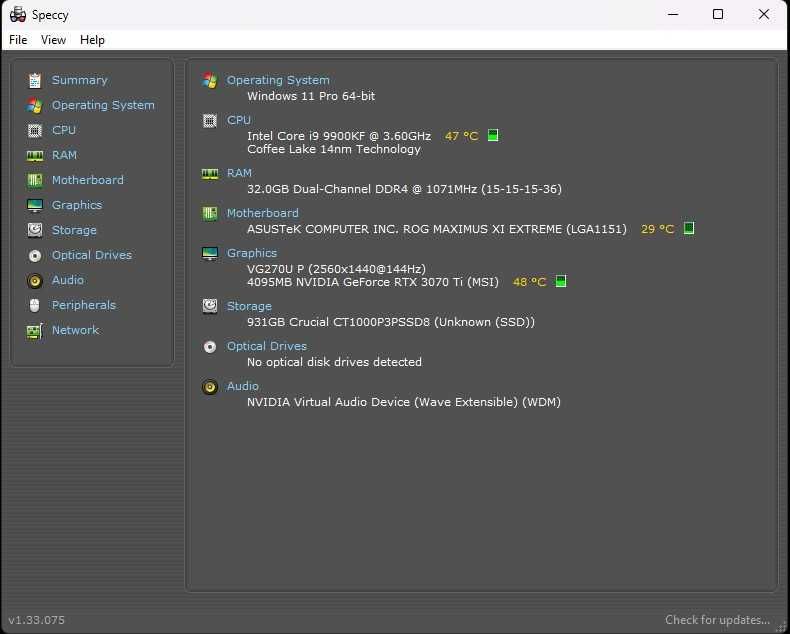Click the Optical Drives disc icon in main panel

pyautogui.click(x=210, y=347)
